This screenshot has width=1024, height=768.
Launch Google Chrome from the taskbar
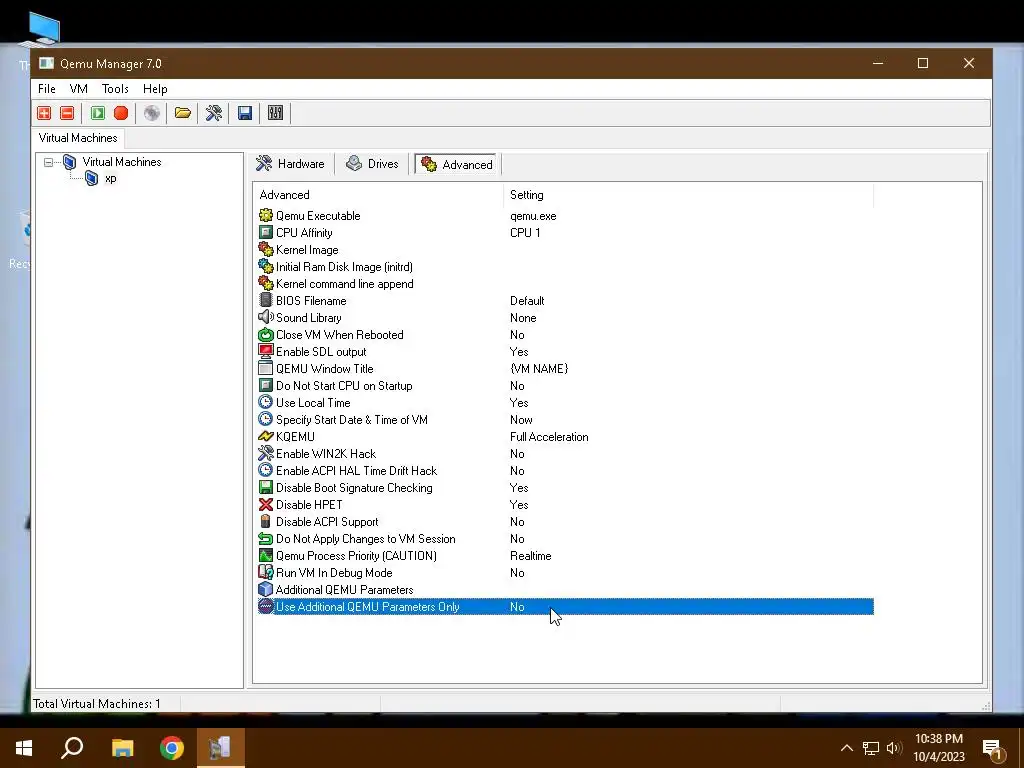click(172, 748)
